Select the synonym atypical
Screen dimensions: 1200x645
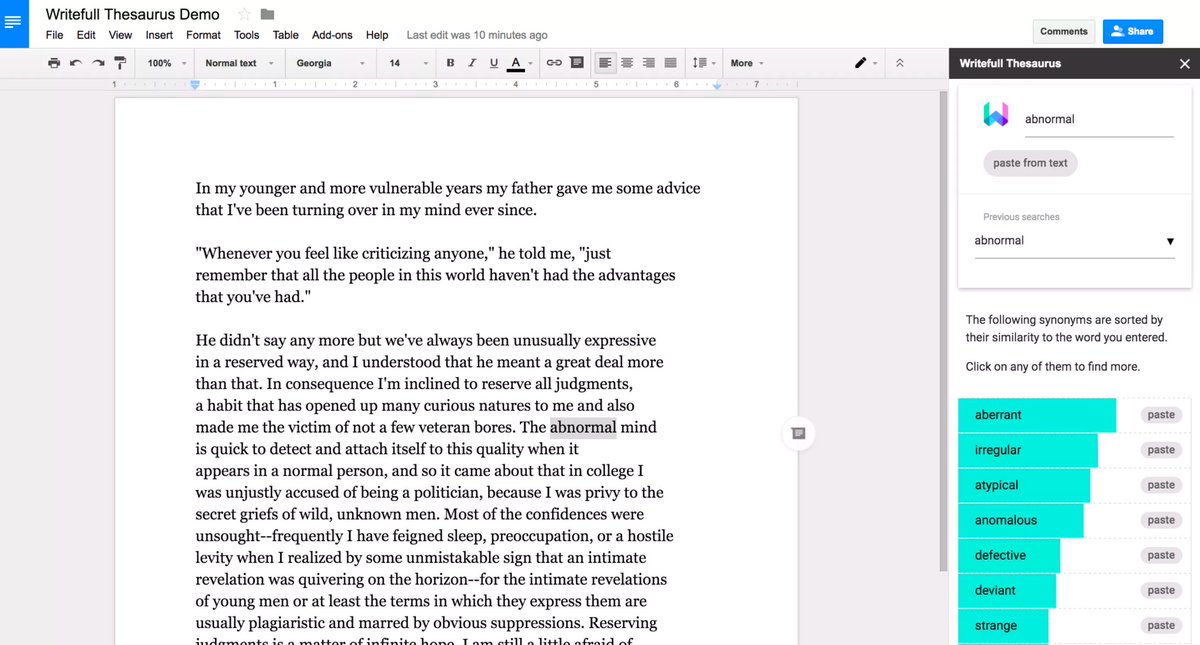[1024, 485]
